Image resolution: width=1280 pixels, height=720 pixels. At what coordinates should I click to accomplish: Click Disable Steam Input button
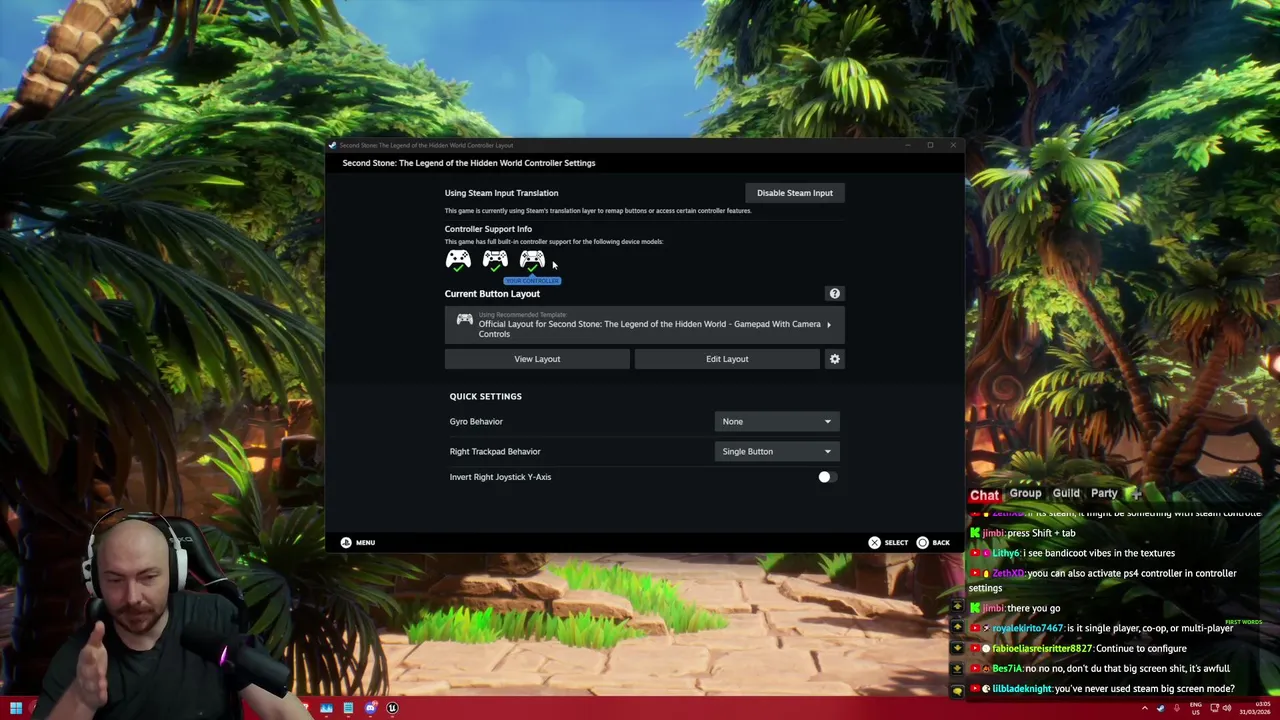pos(795,193)
